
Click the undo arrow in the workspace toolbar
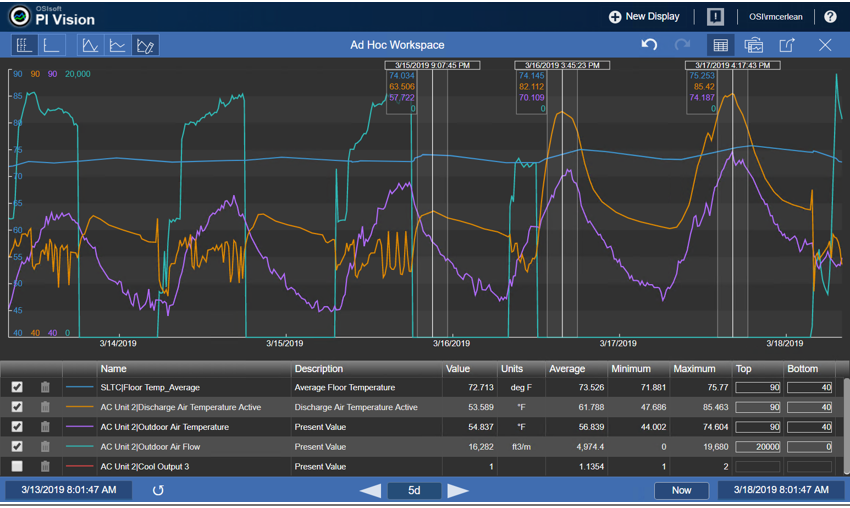(649, 45)
